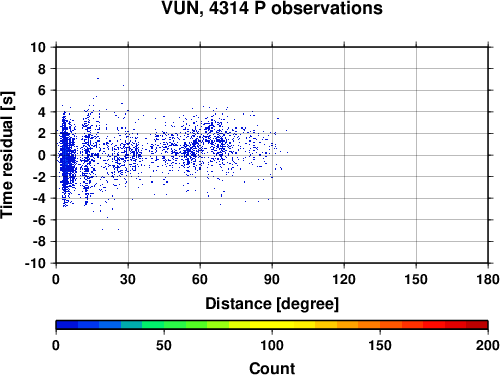
Task: Click y-axis tick label 8
Action: [42, 69]
